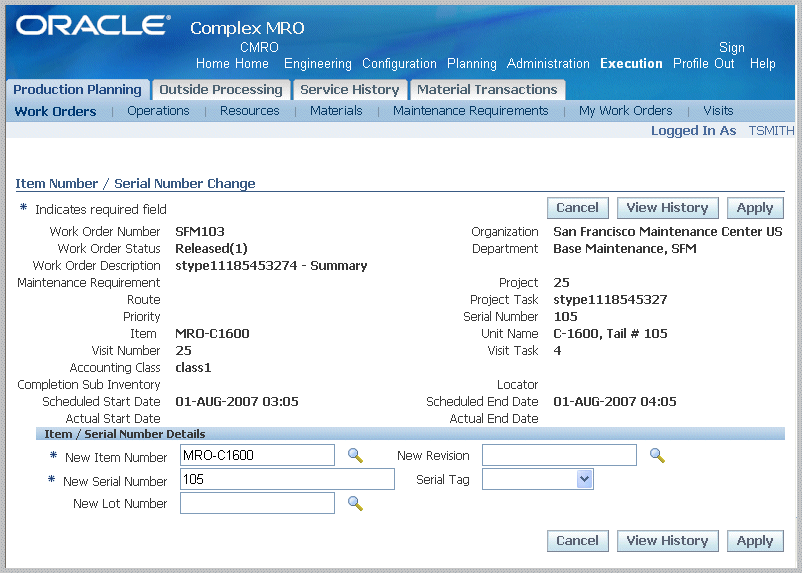Open the Help link
Viewport: 802px width, 573px height.
[x=763, y=63]
